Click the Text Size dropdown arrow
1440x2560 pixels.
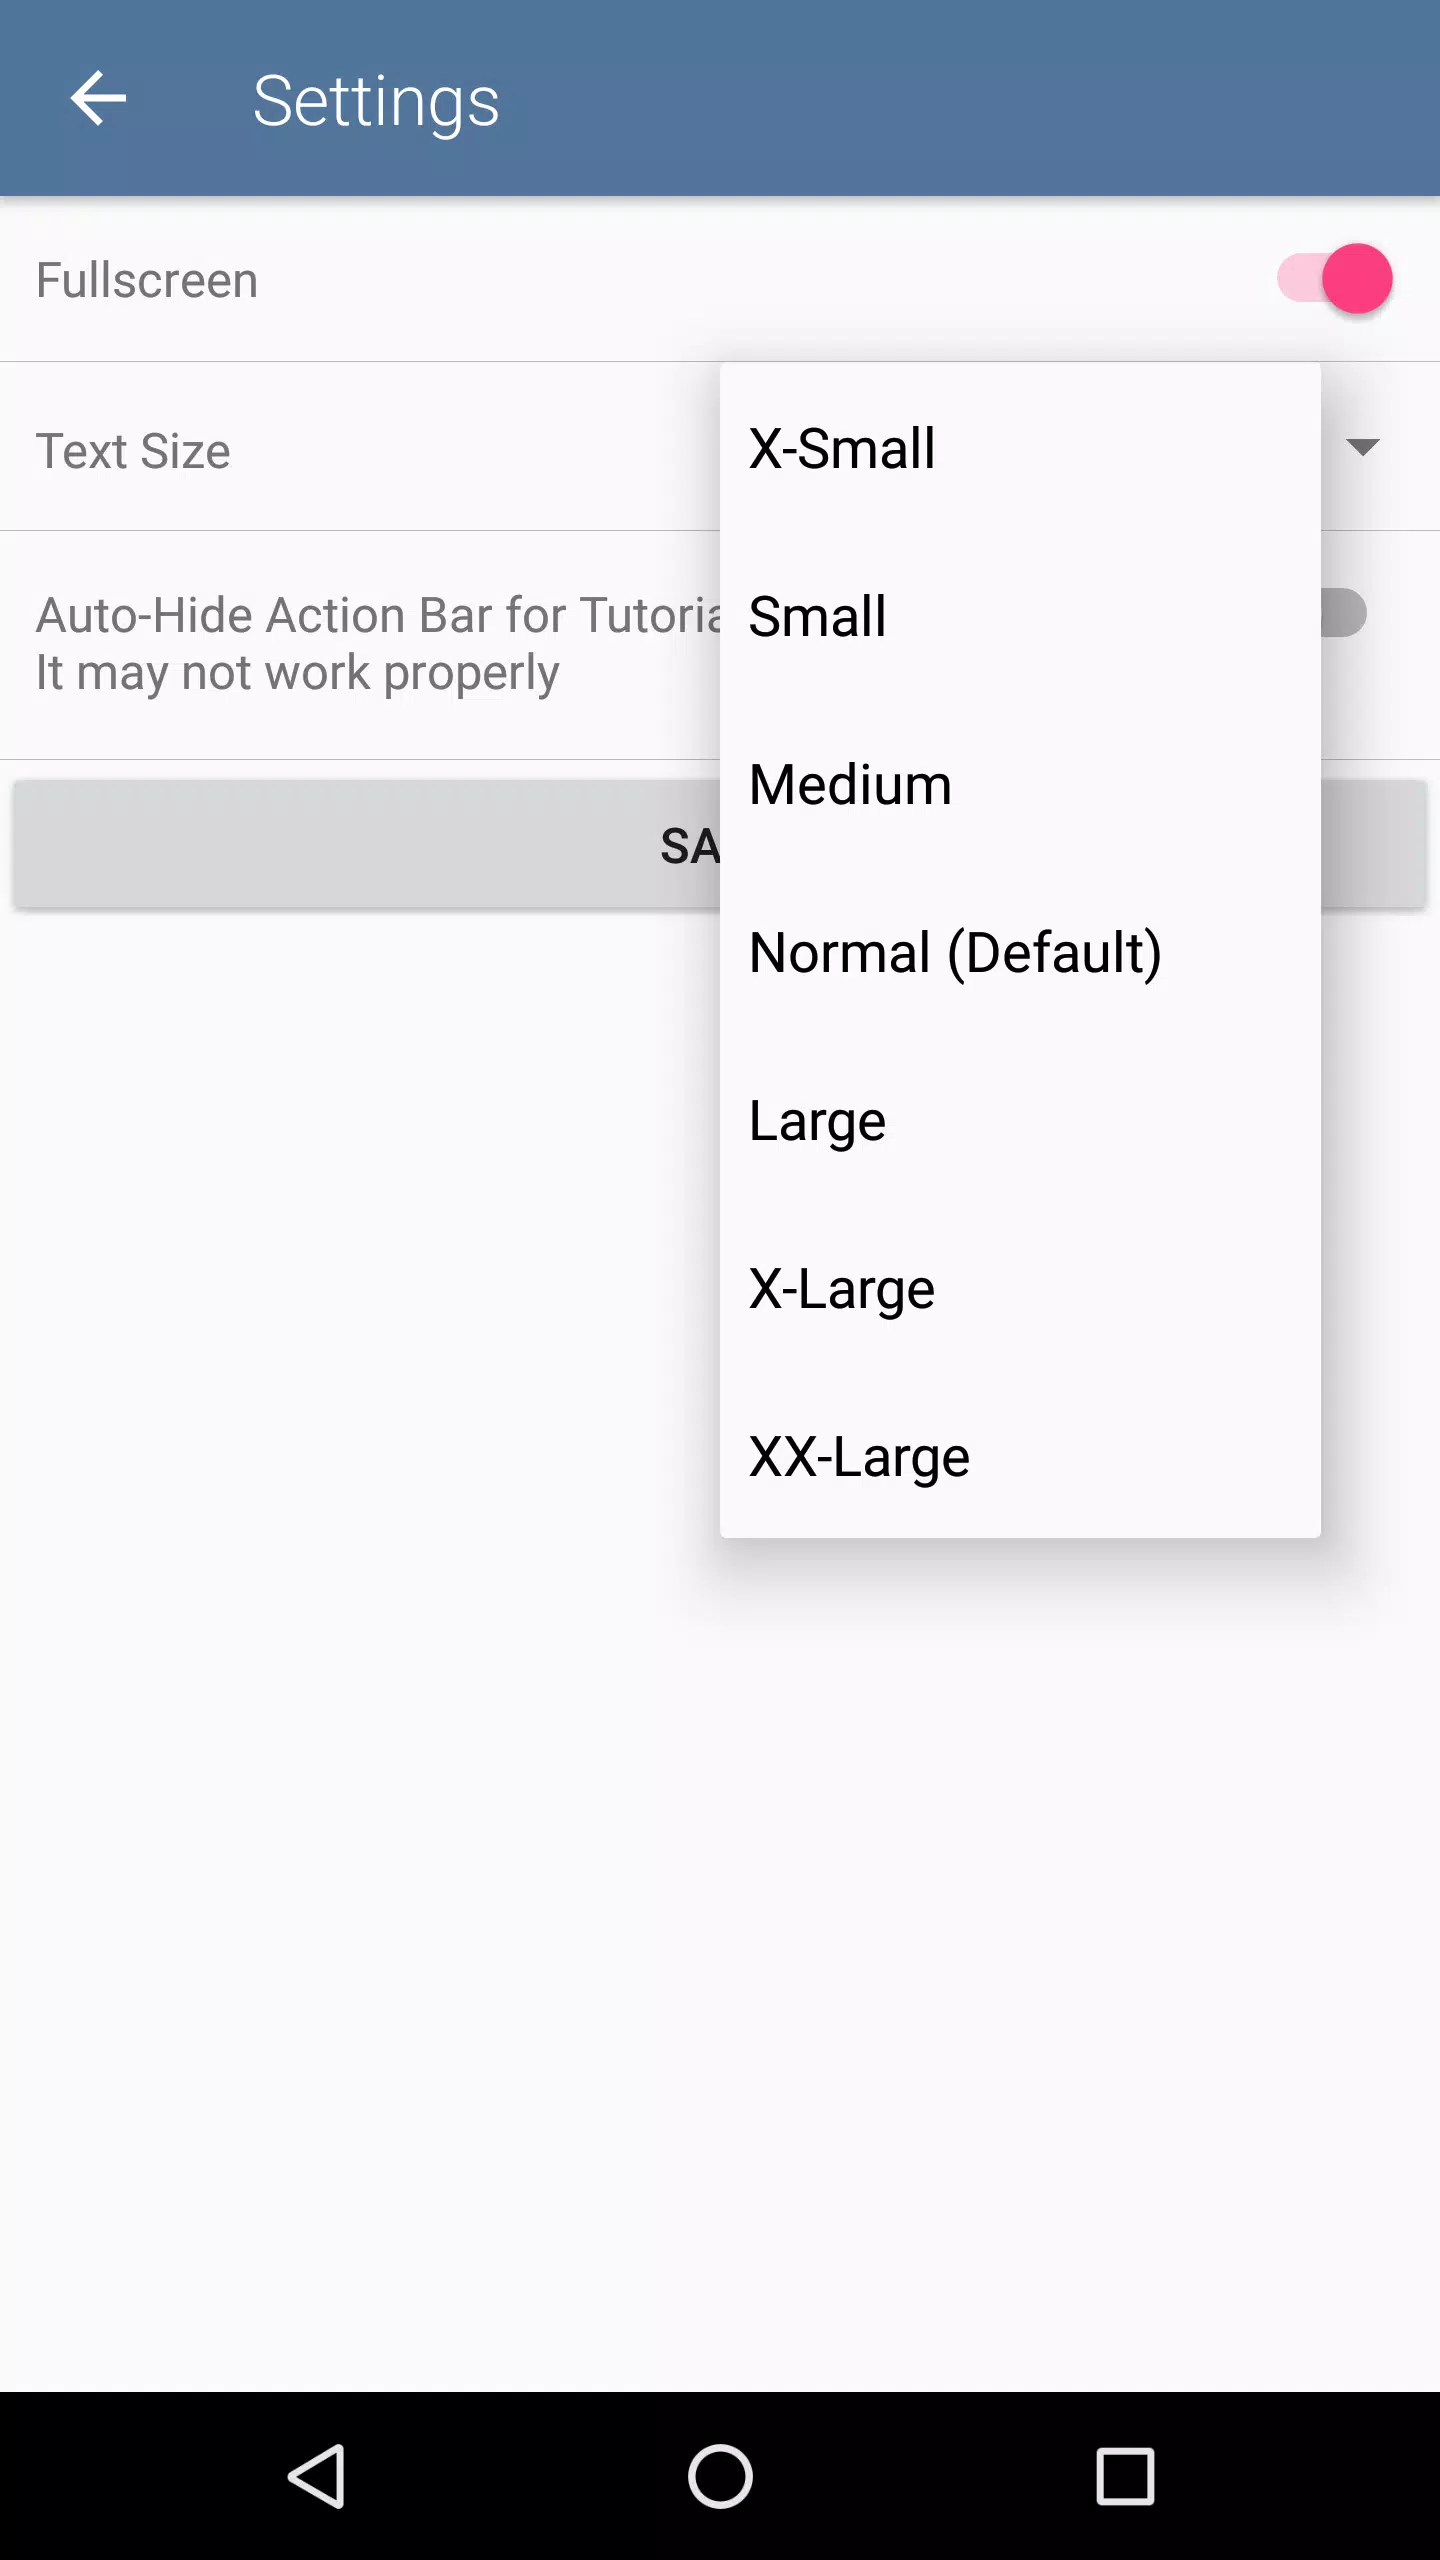click(x=1362, y=447)
